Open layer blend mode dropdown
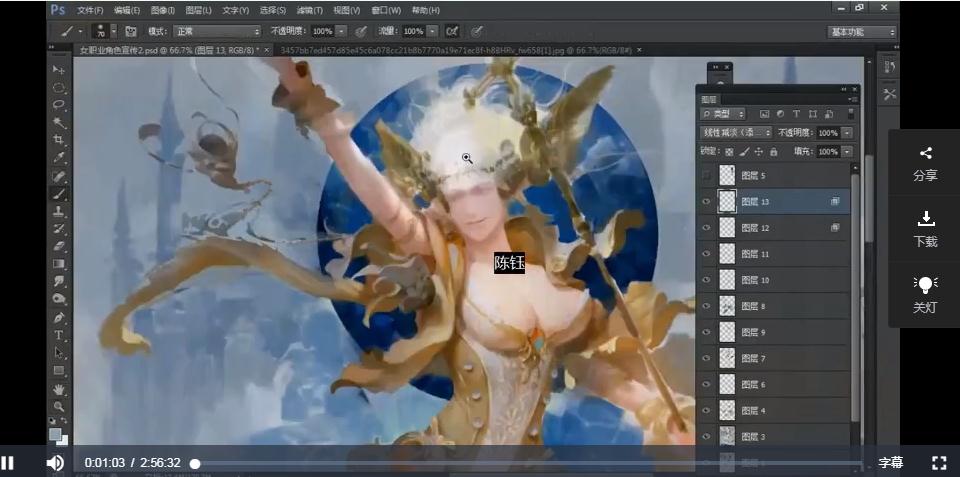This screenshot has height=477, width=960. (737, 132)
